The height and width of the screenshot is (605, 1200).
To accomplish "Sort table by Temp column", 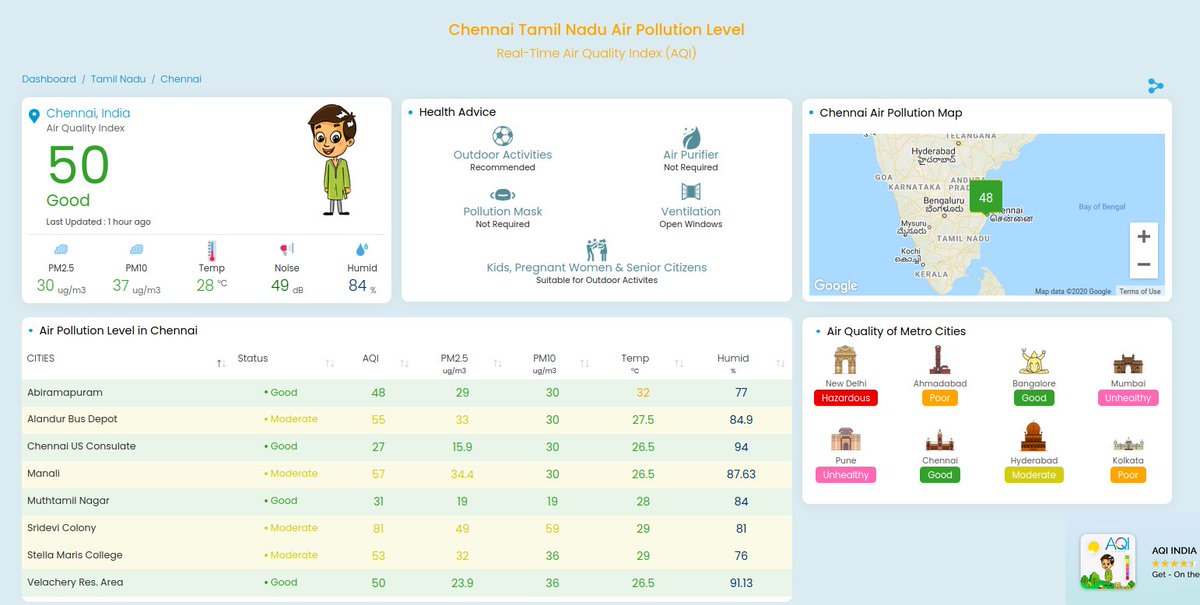I will point(679,364).
